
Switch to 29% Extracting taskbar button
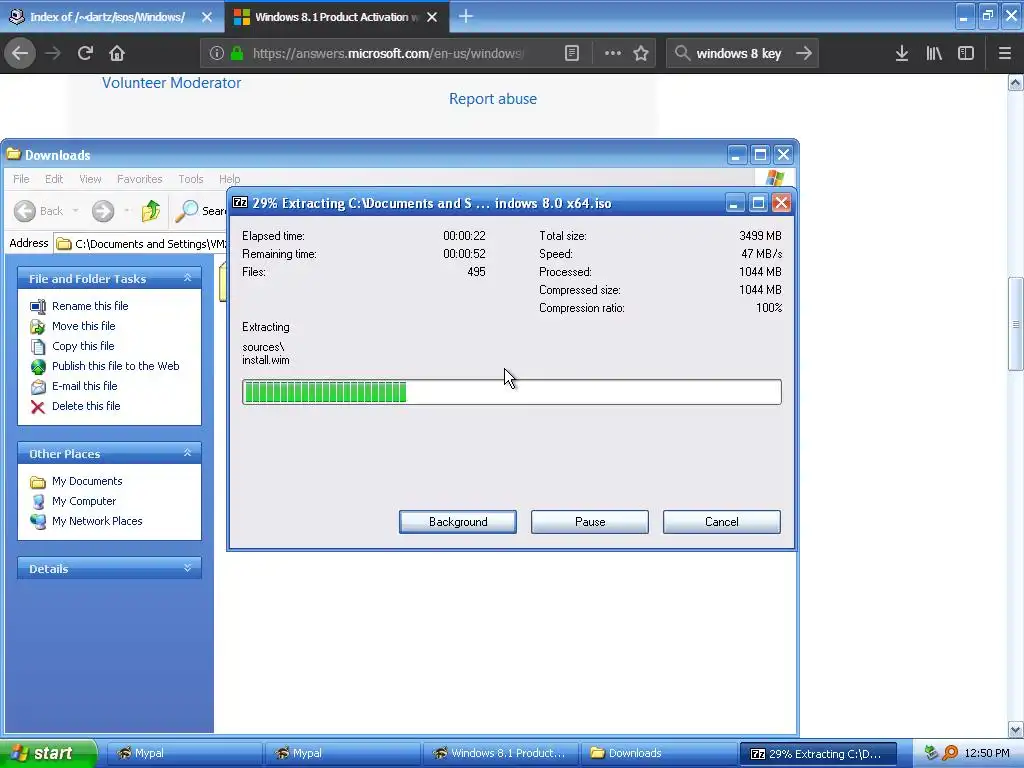tap(817, 753)
